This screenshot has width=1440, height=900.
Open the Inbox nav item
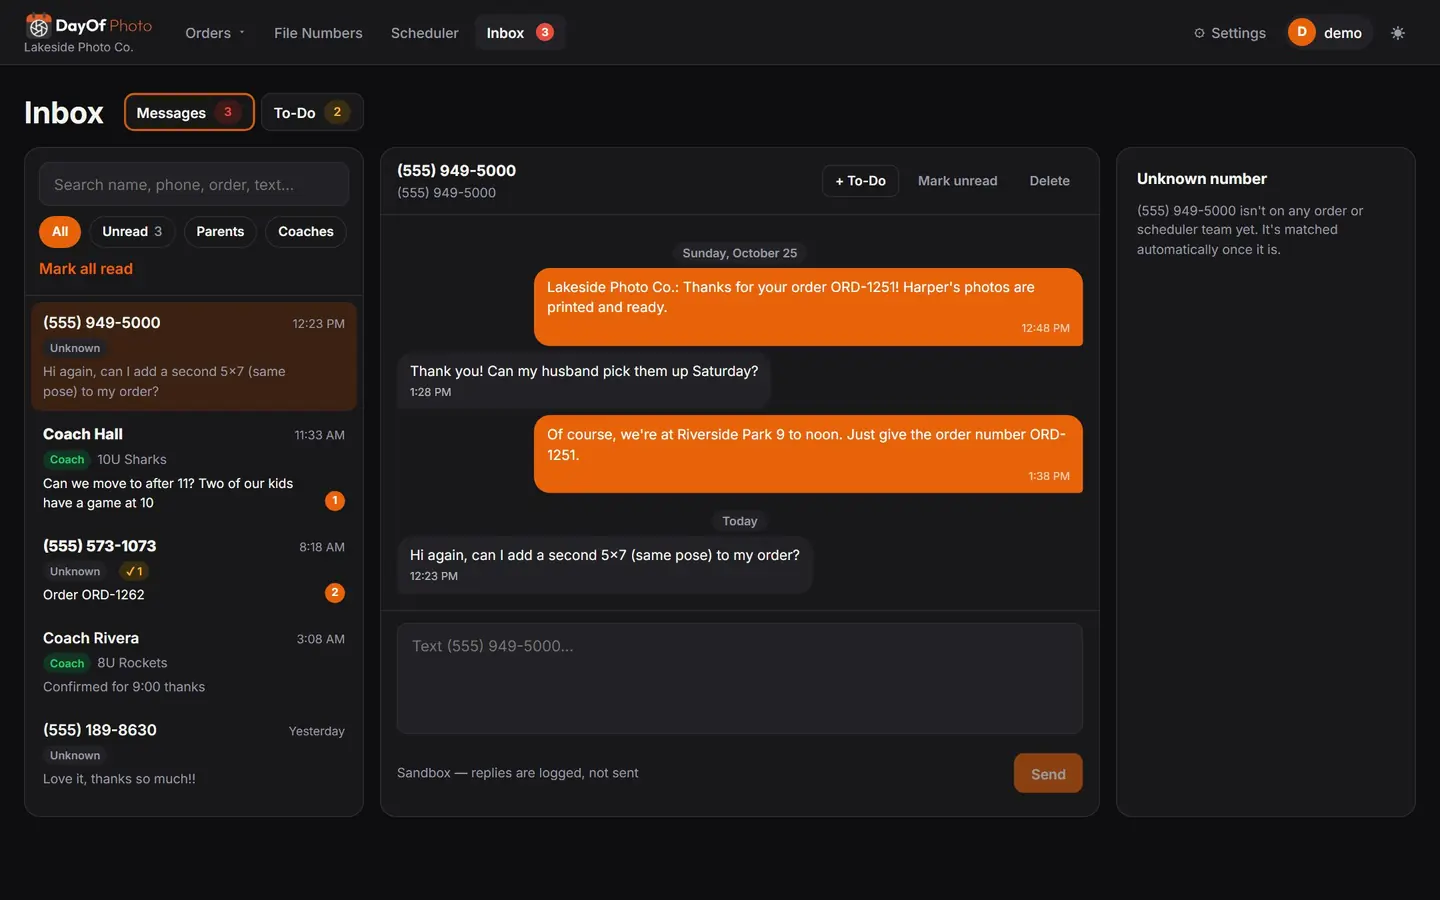[x=520, y=33]
